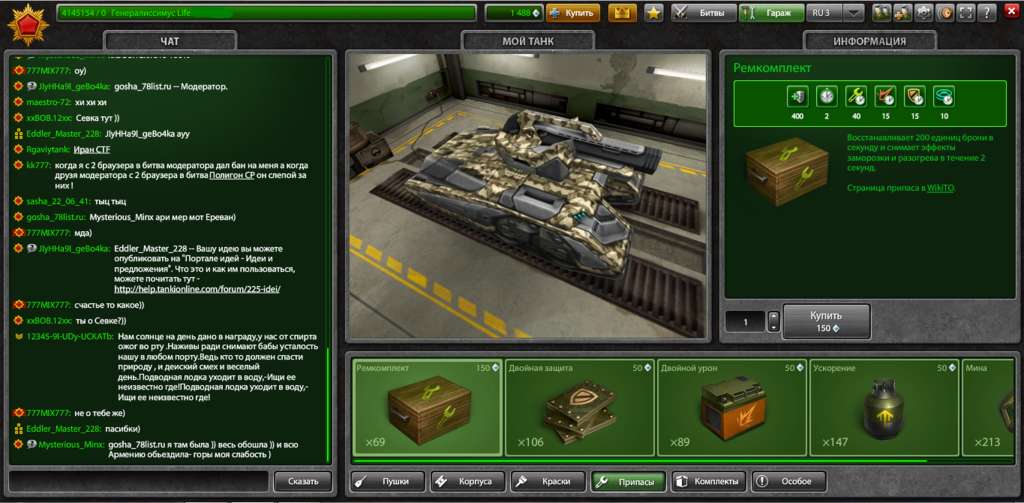Click username sasha_22_06_41 in chat

[x=57, y=201]
